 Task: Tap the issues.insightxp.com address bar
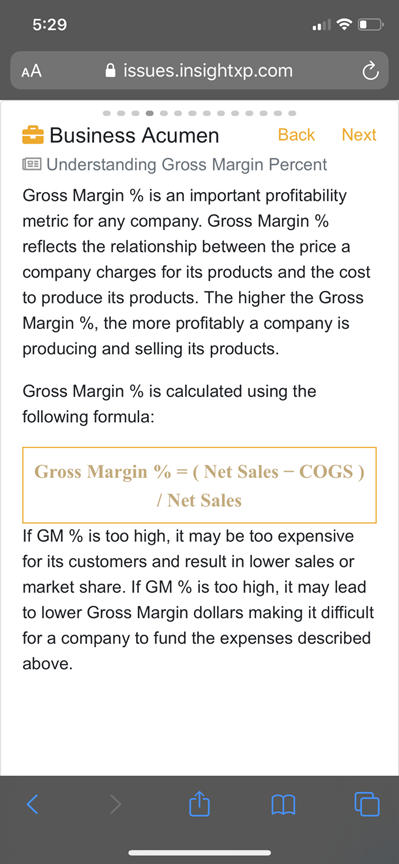point(200,71)
